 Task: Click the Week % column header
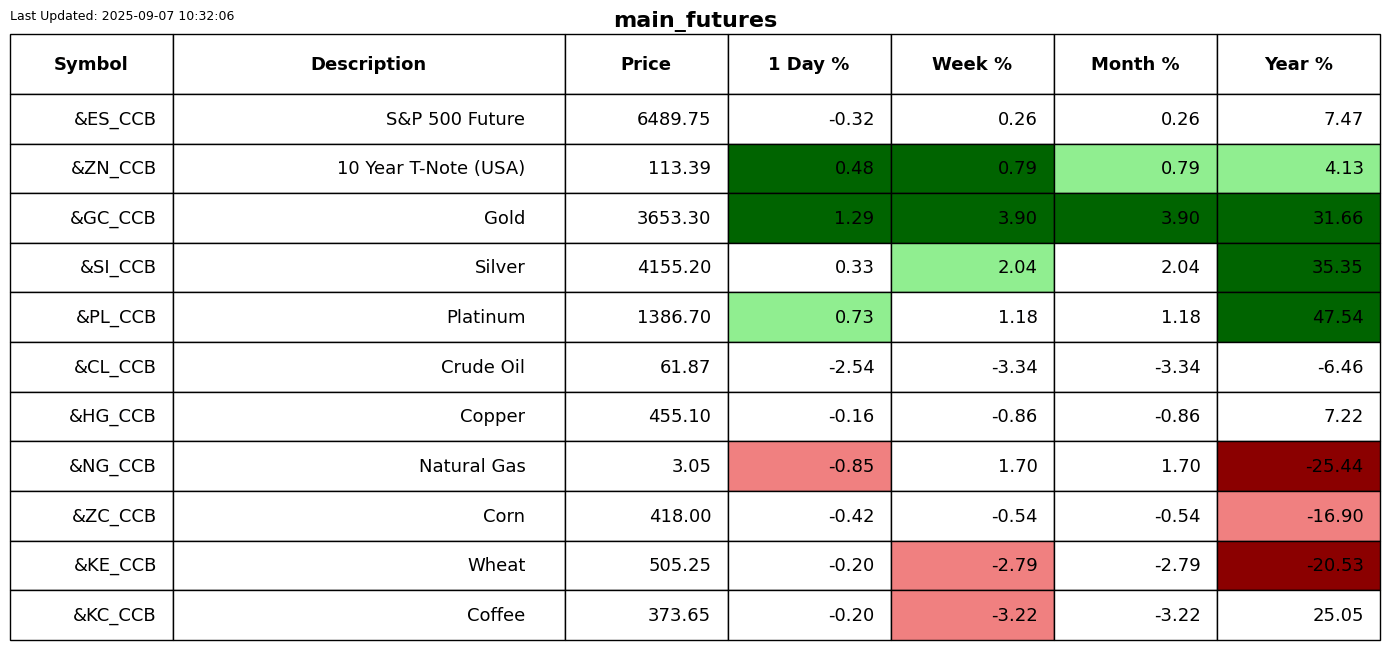point(972,64)
